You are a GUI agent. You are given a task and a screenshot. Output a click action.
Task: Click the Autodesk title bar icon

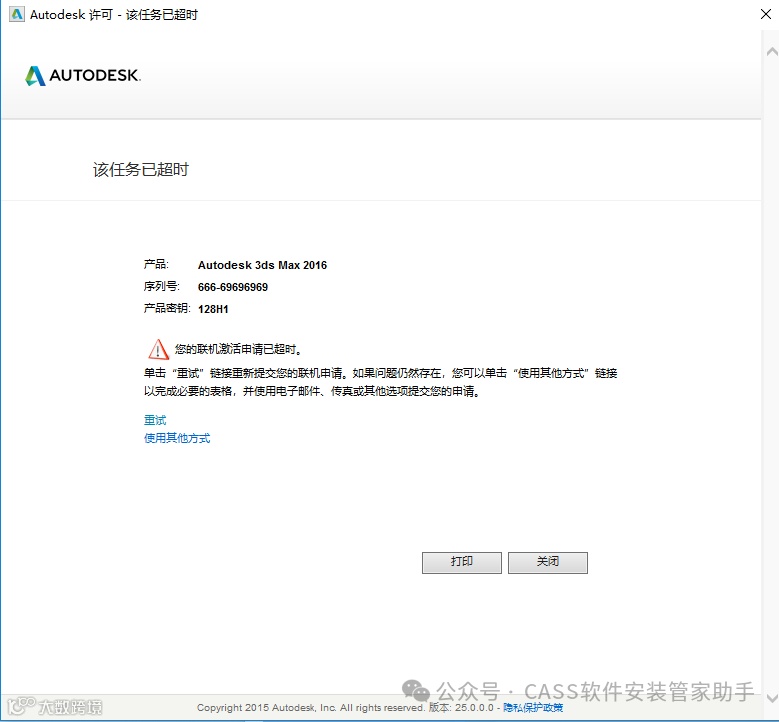click(x=16, y=14)
